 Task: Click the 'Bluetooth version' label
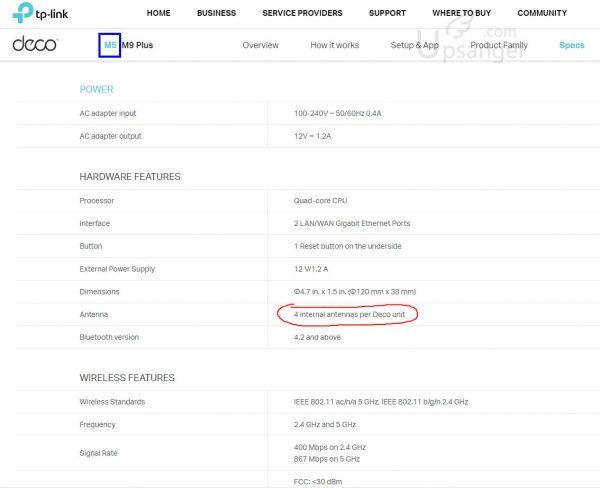click(x=109, y=337)
